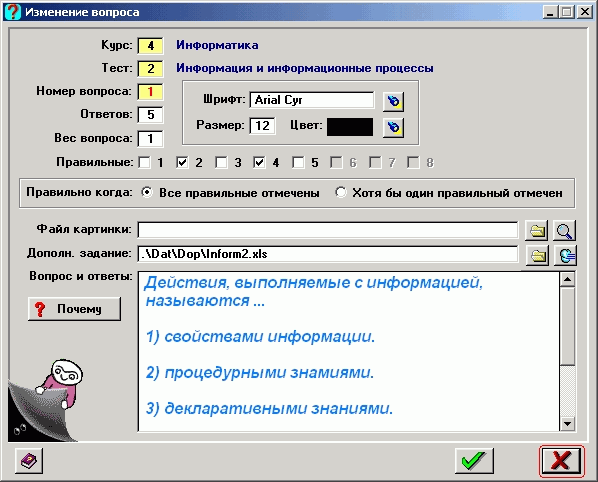Click the black Цвет color swatch
This screenshot has height=482, width=598.
pos(350,127)
